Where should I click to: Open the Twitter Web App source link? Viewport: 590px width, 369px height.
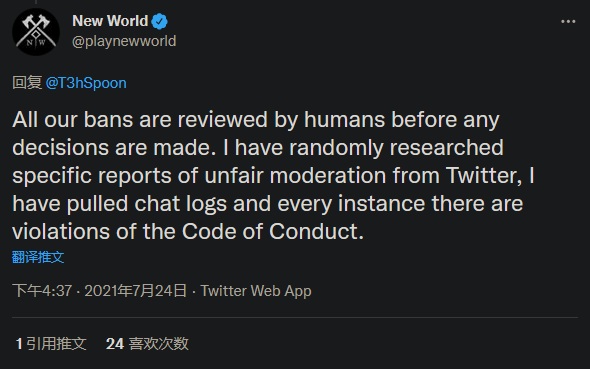click(x=256, y=291)
